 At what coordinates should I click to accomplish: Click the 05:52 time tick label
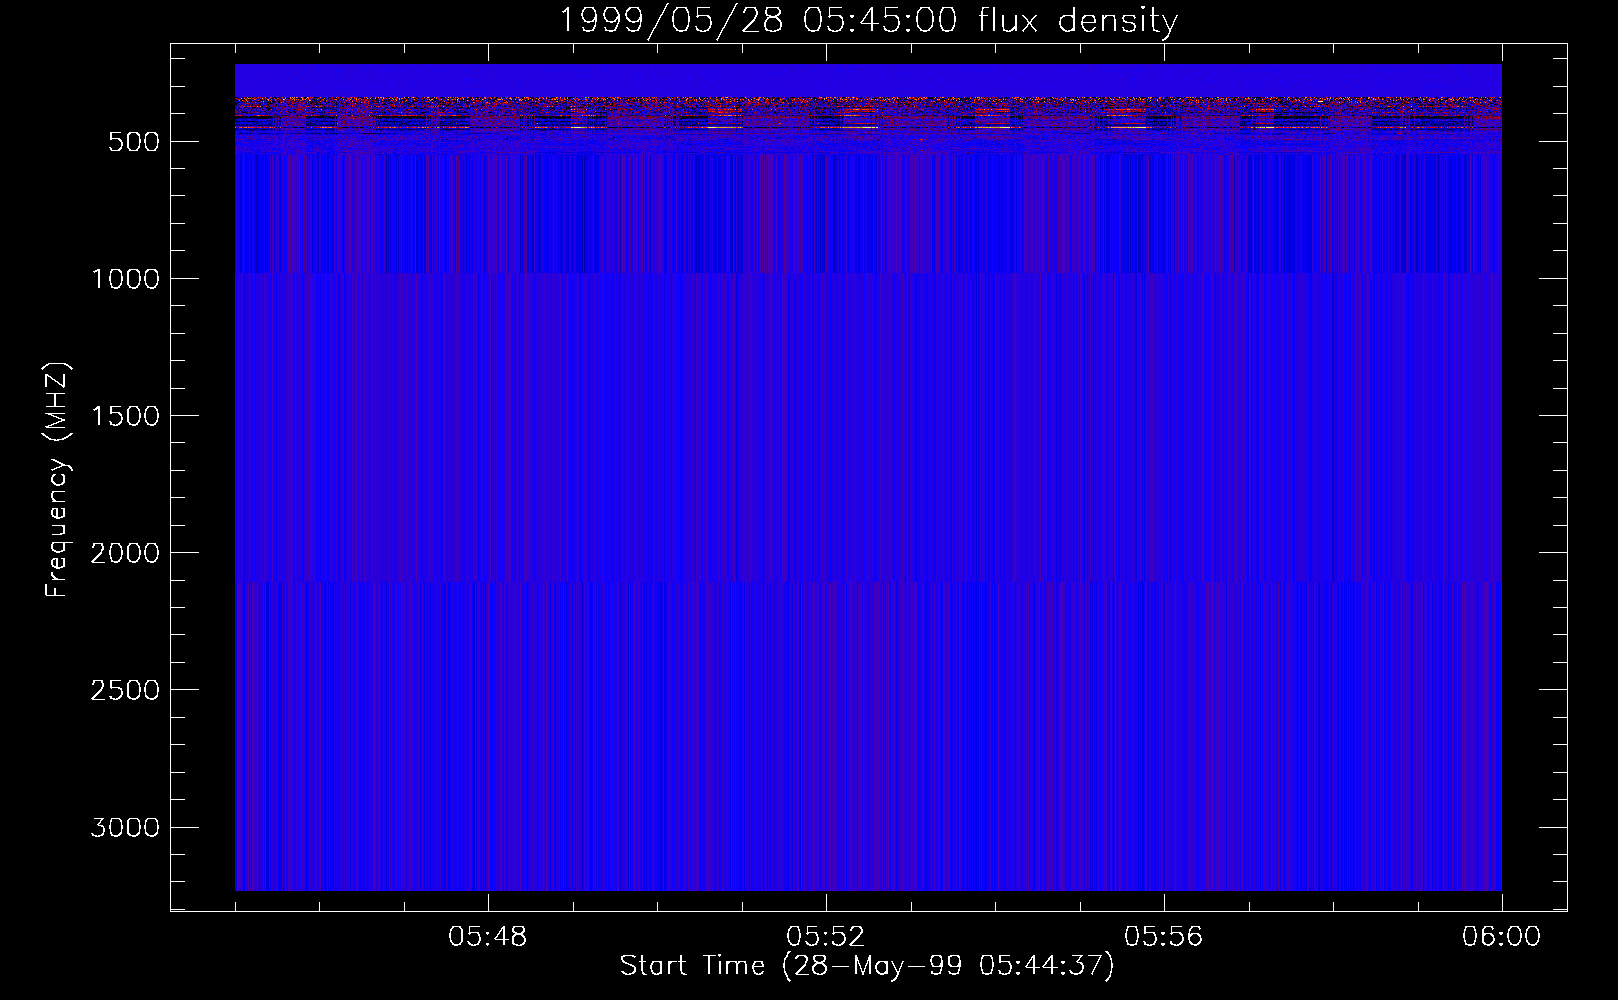[825, 937]
